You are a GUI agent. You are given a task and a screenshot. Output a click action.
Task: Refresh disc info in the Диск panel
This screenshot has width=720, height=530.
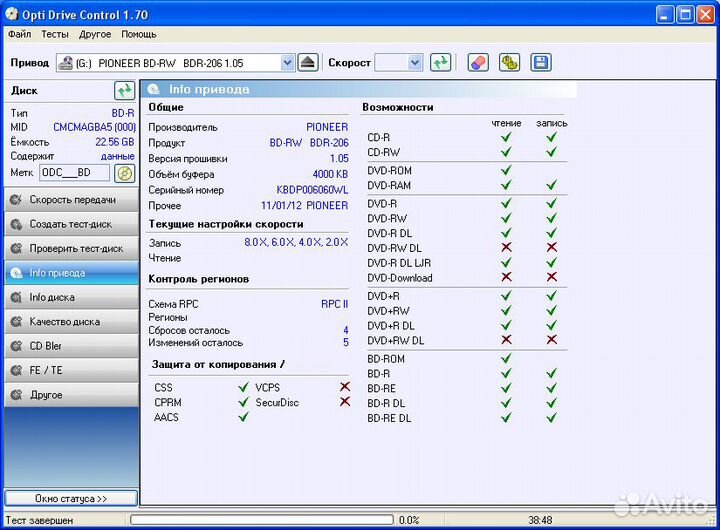[124, 91]
